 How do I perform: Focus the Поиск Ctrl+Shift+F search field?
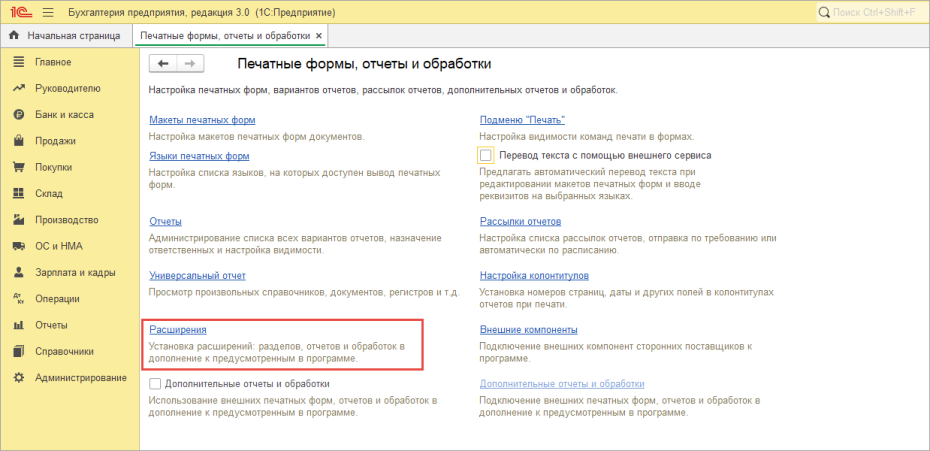(x=871, y=12)
